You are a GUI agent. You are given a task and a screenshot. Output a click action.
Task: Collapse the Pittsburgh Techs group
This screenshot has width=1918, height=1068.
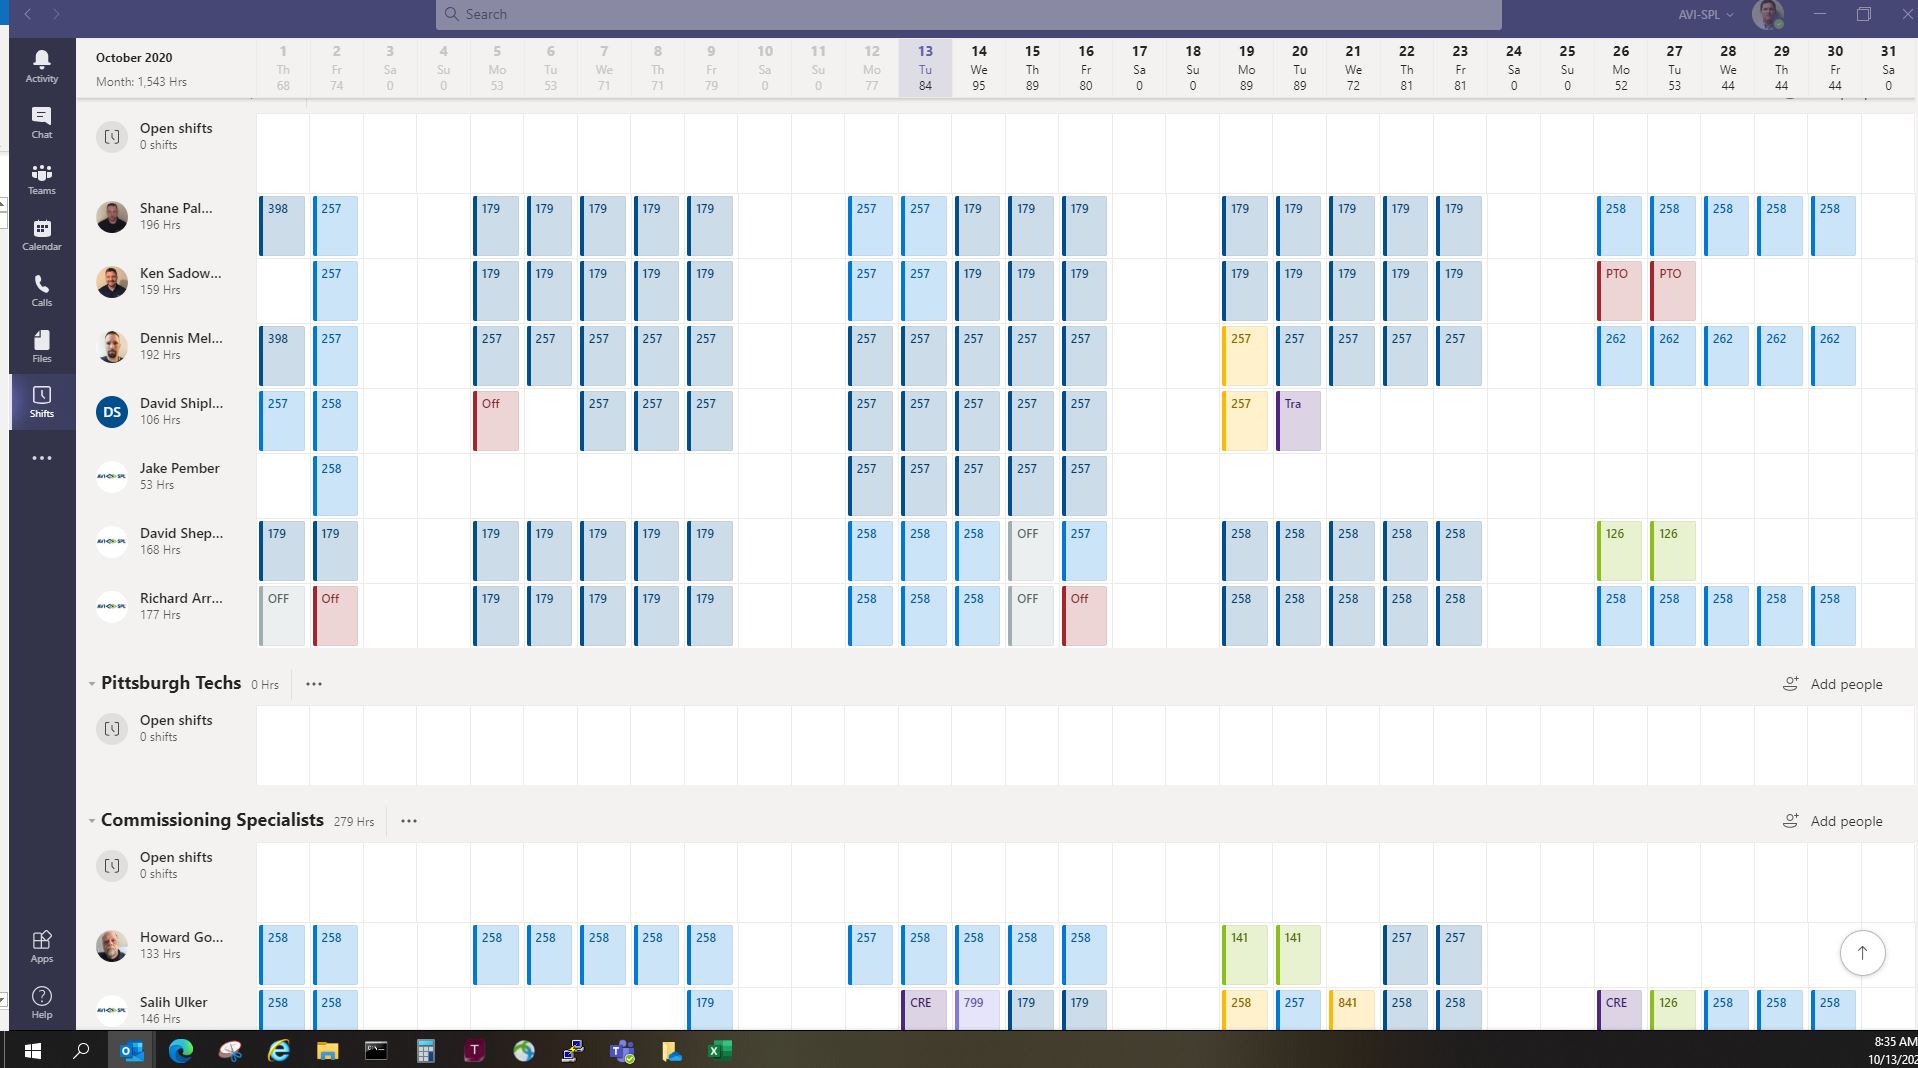(91, 684)
